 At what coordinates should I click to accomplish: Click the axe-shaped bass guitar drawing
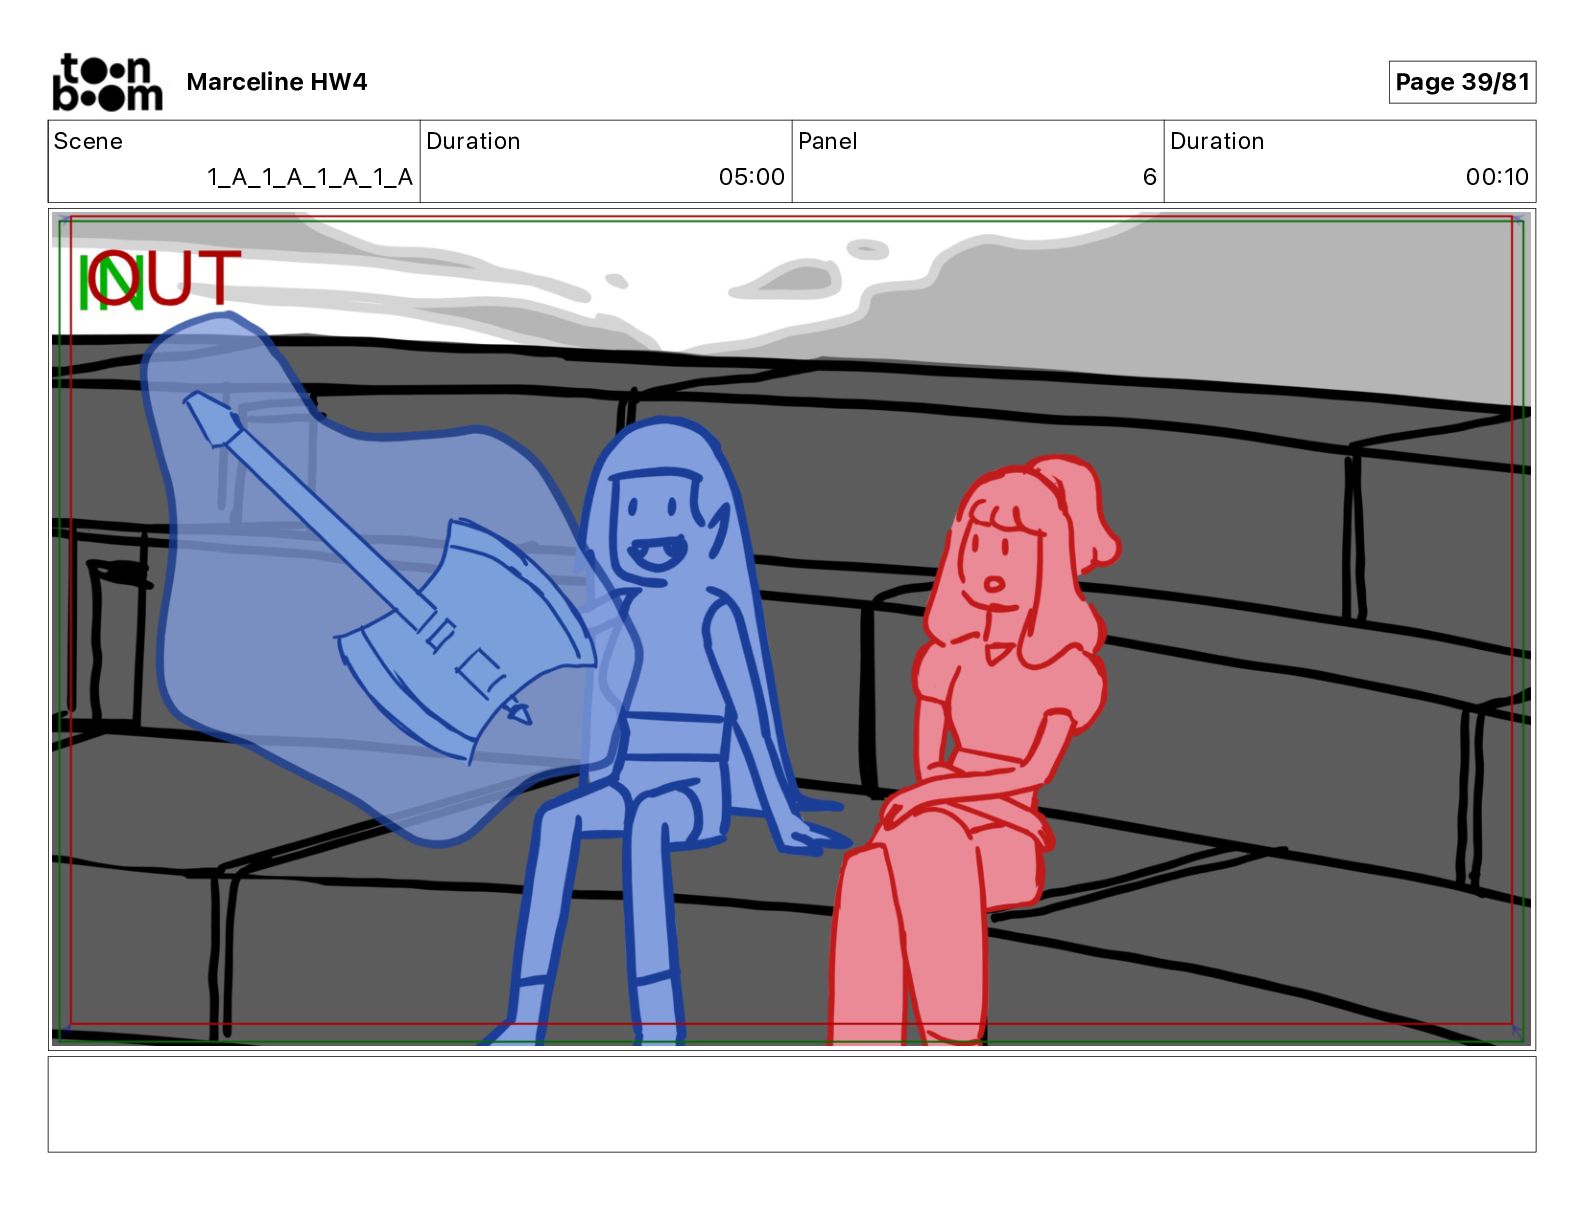[x=390, y=577]
